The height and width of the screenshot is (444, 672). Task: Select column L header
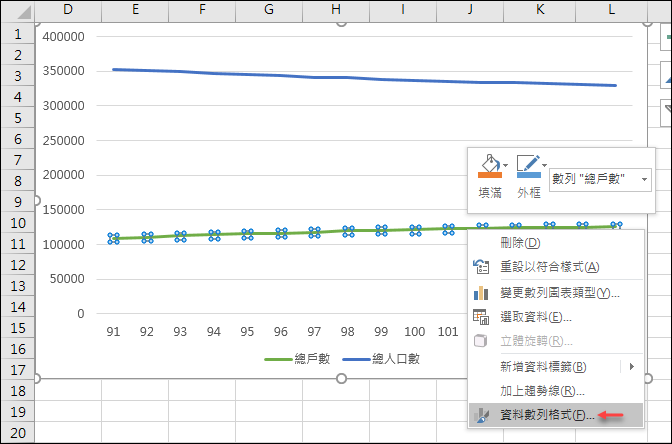tap(612, 10)
